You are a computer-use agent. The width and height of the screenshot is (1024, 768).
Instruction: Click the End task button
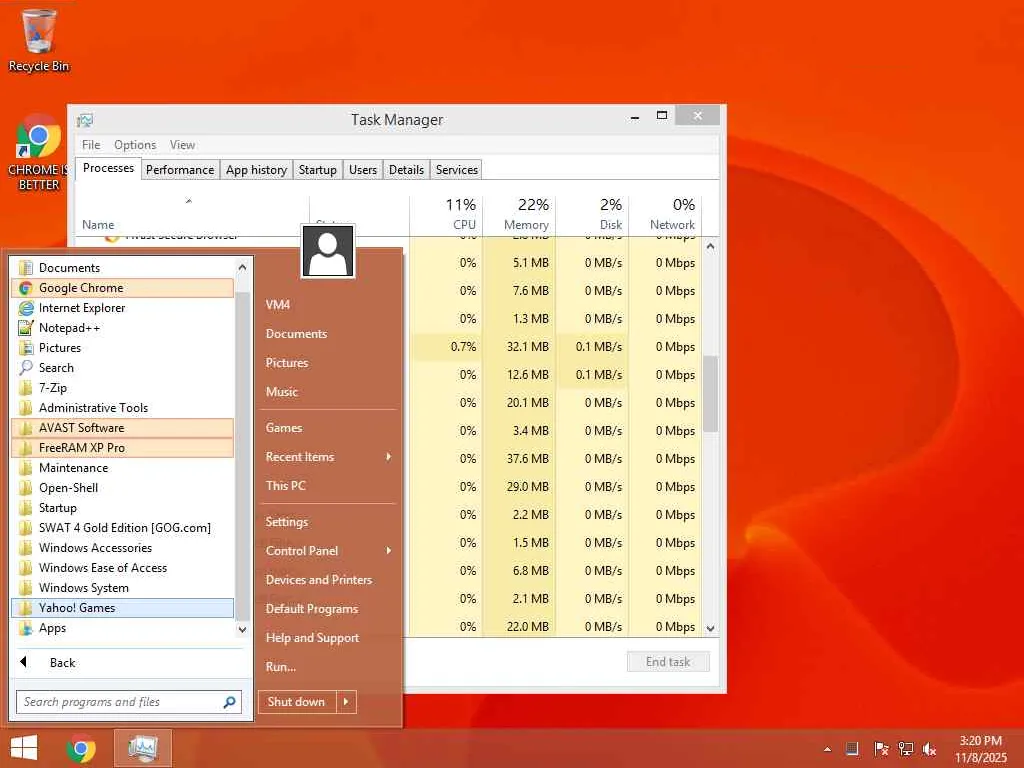point(668,662)
